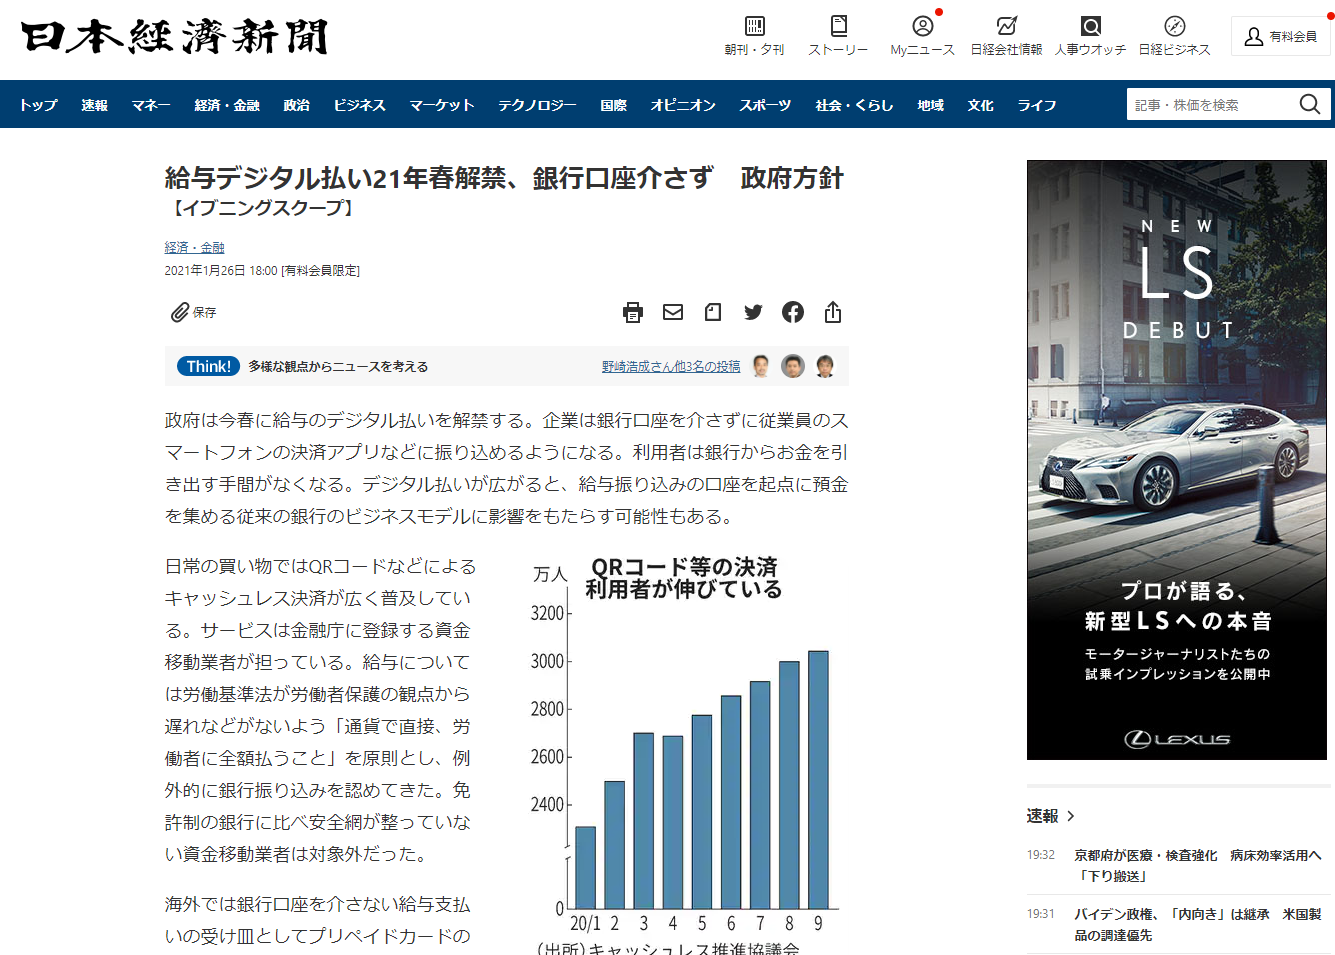
Task: Expand the 速報 section with its chevron
Action: click(1071, 816)
